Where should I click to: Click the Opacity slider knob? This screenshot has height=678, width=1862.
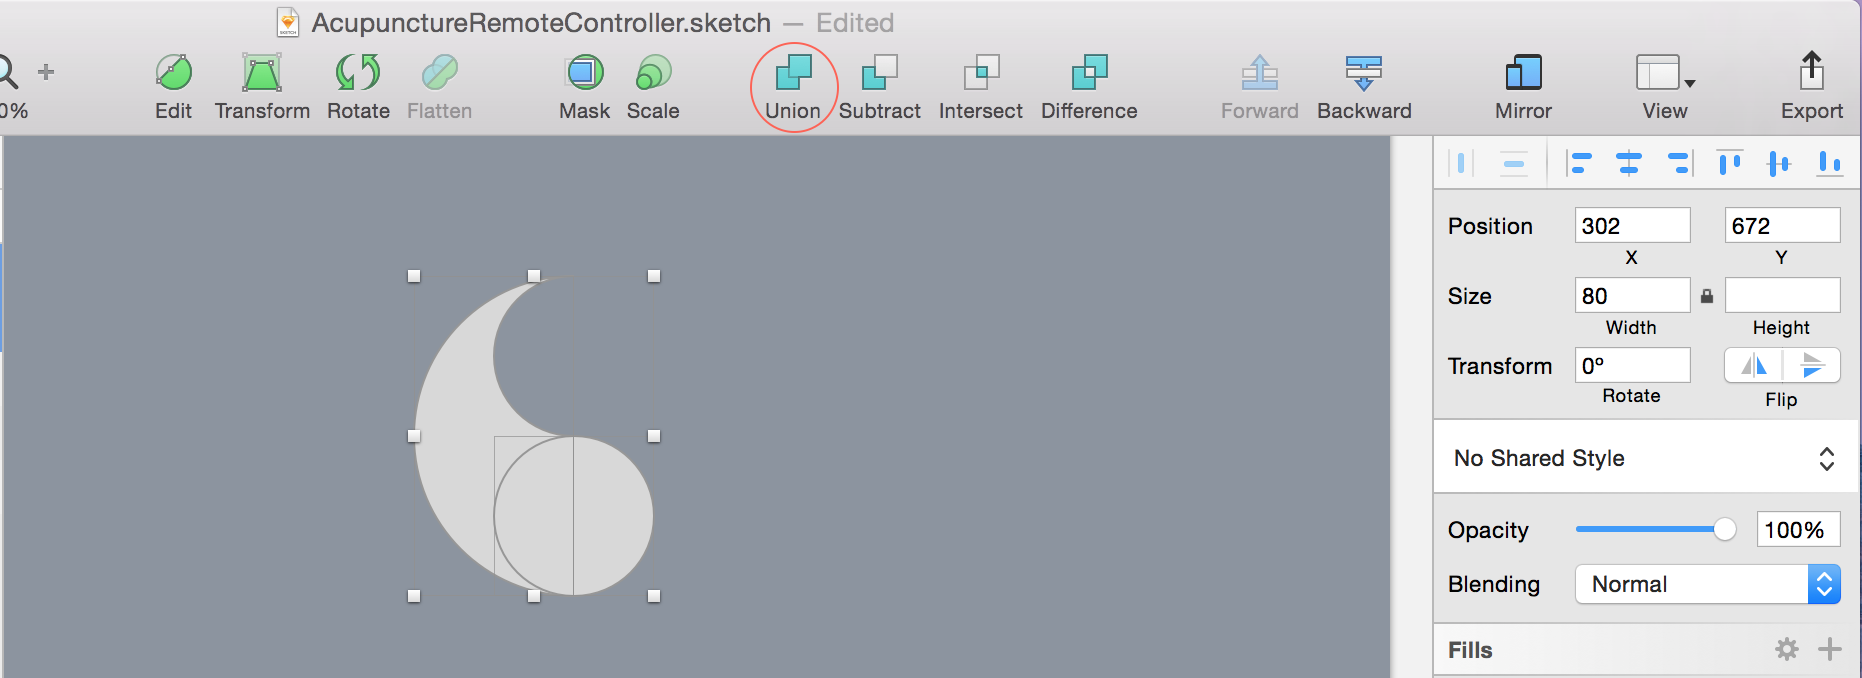(x=1724, y=529)
